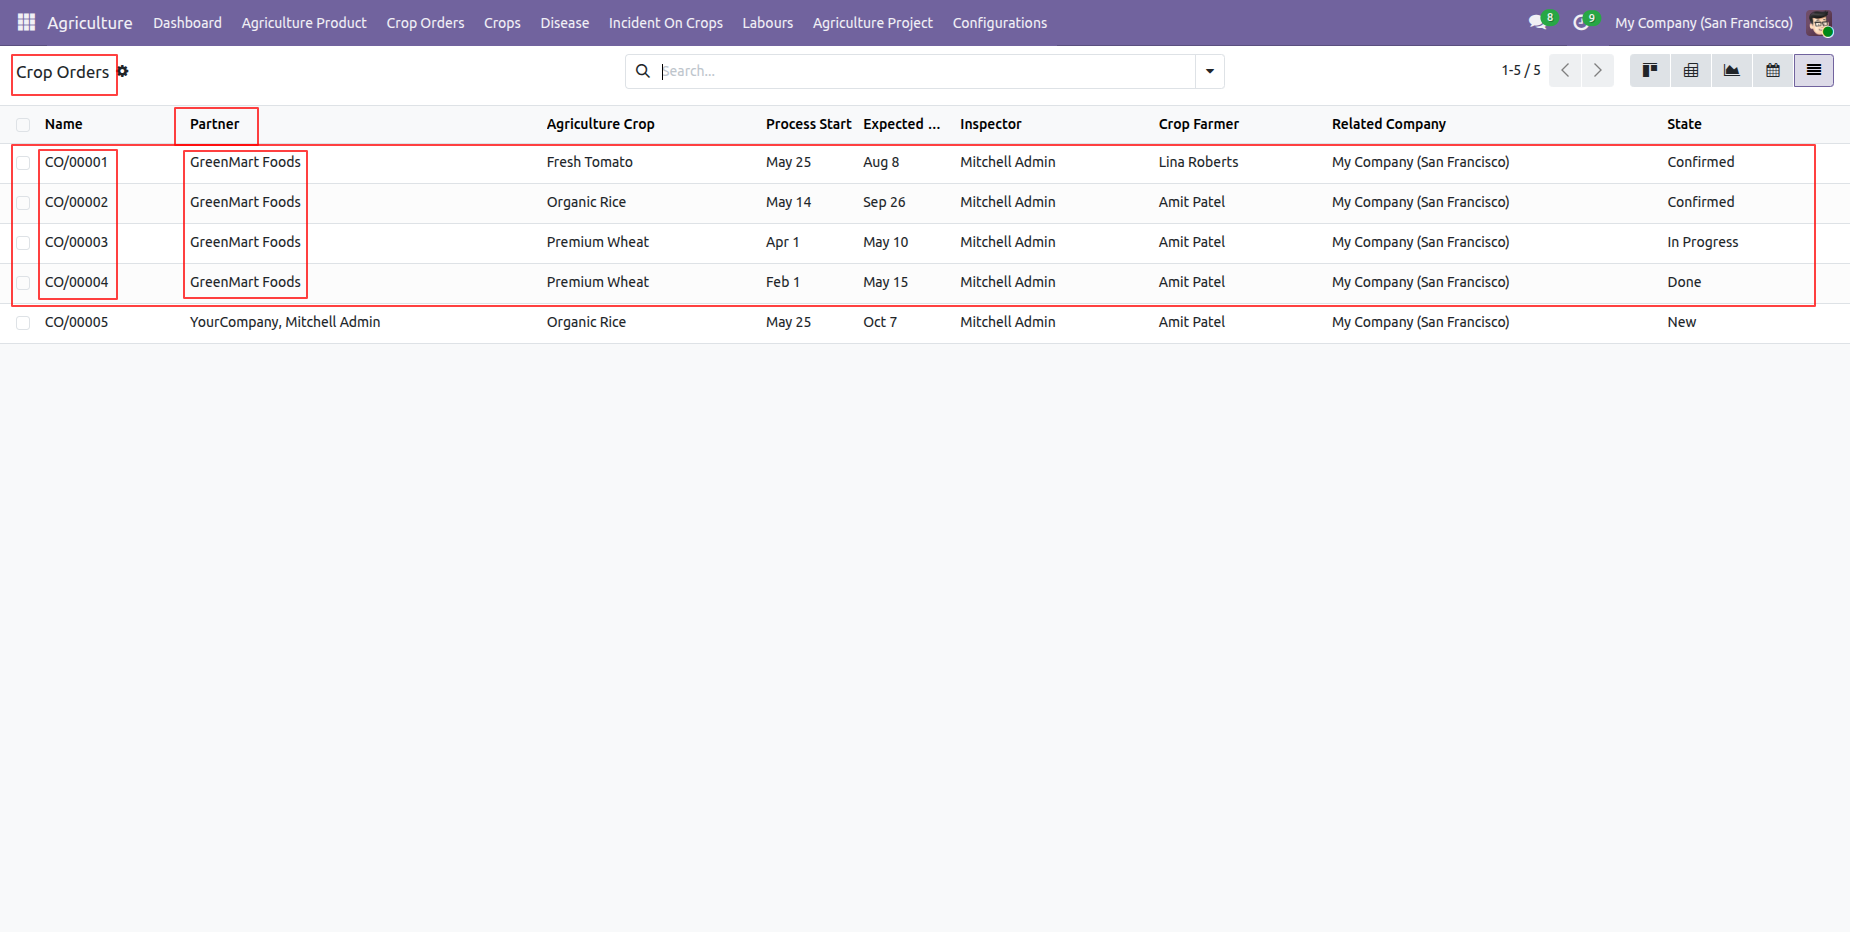1850x932 pixels.
Task: Open the Agriculture Project menu
Action: (873, 23)
